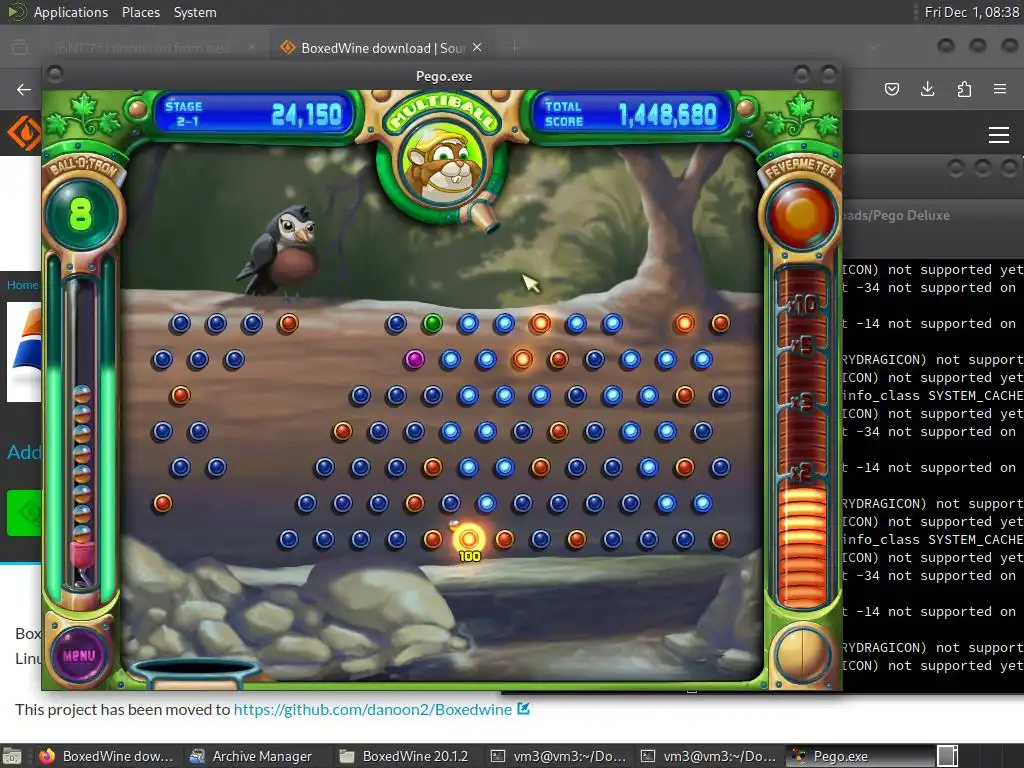Open the Applications menu
Image resolution: width=1024 pixels, height=768 pixels.
click(71, 12)
